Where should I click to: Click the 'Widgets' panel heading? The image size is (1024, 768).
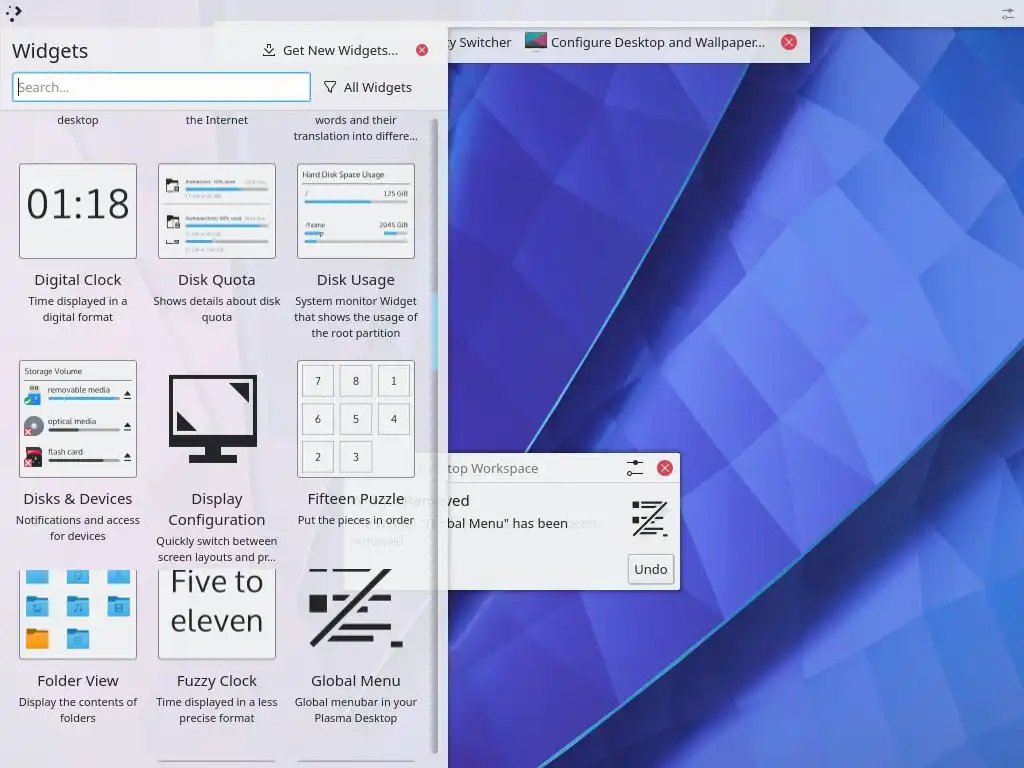[50, 51]
